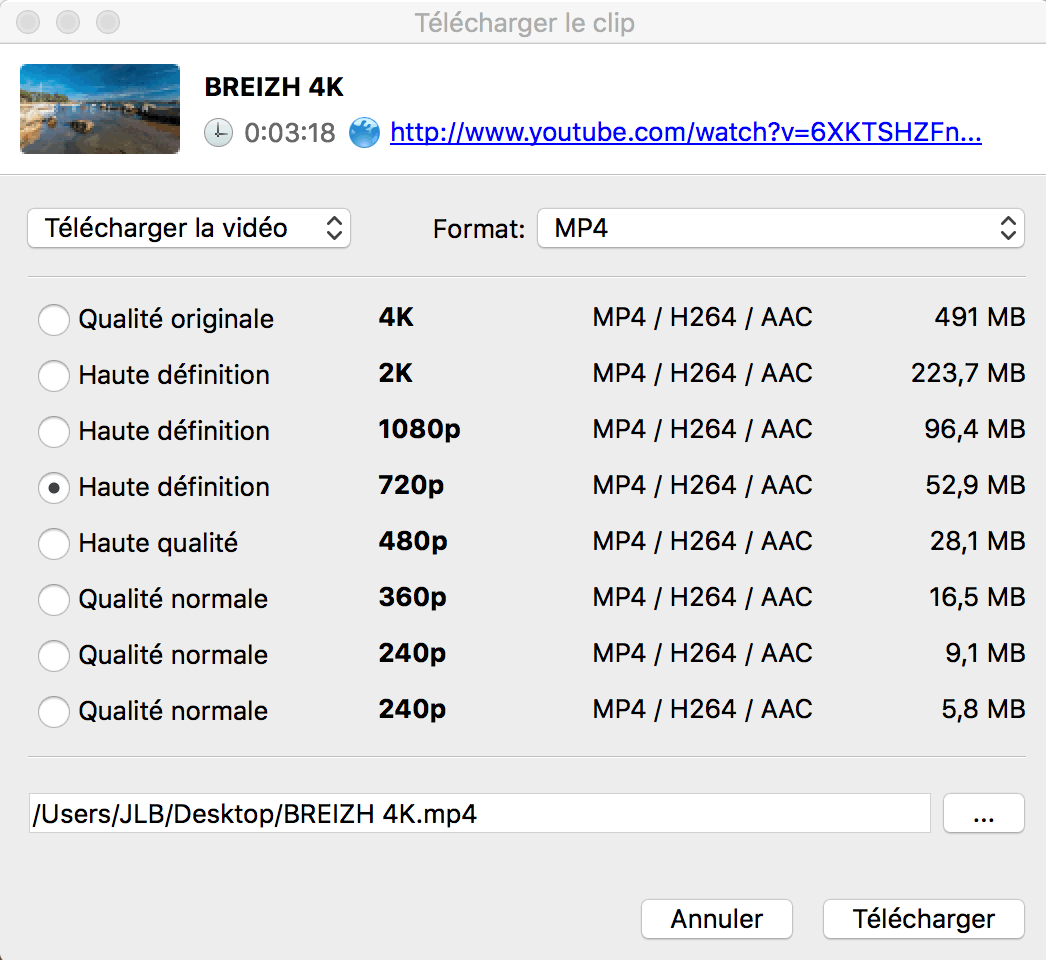Select the 720p Haute définition option

(54, 487)
